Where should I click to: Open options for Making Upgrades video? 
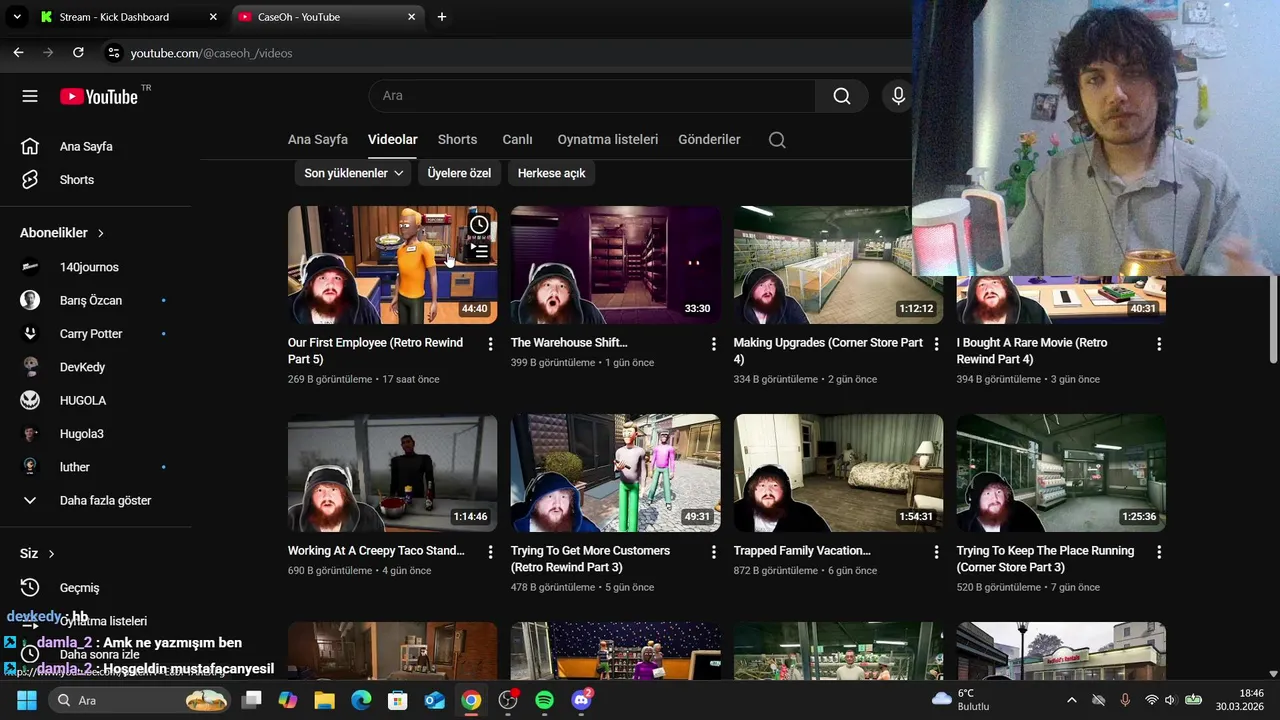tap(936, 344)
